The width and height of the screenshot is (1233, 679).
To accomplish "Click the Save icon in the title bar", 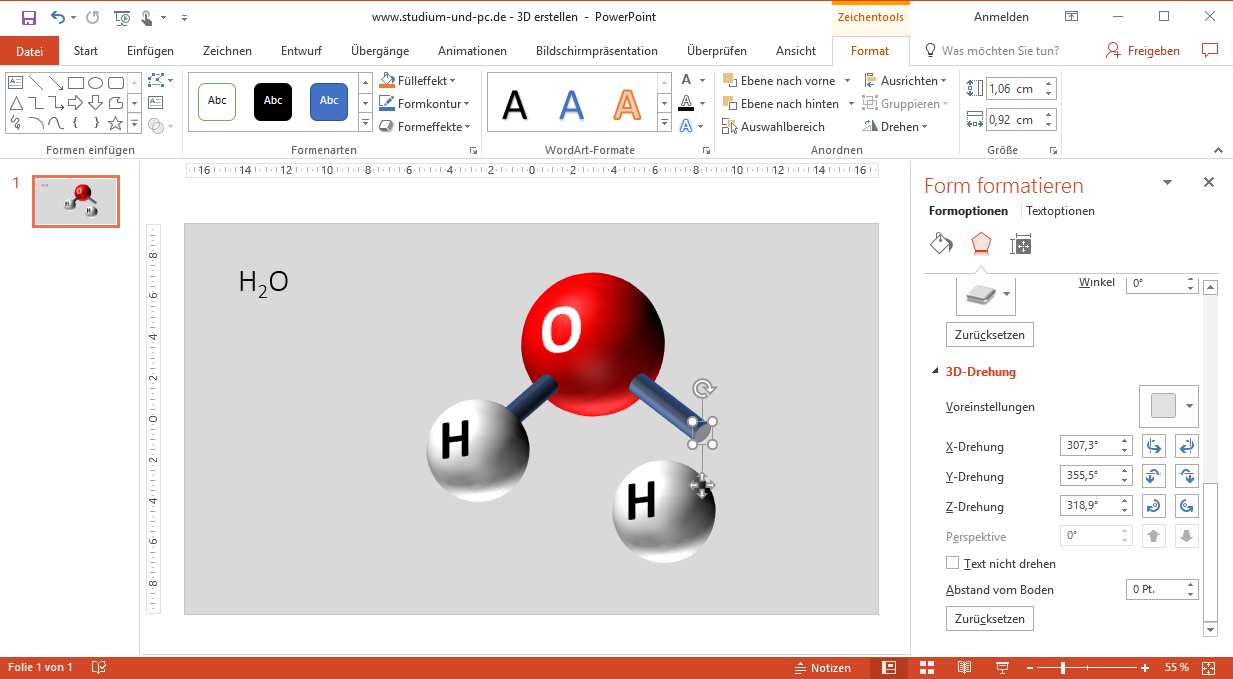I will [28, 17].
